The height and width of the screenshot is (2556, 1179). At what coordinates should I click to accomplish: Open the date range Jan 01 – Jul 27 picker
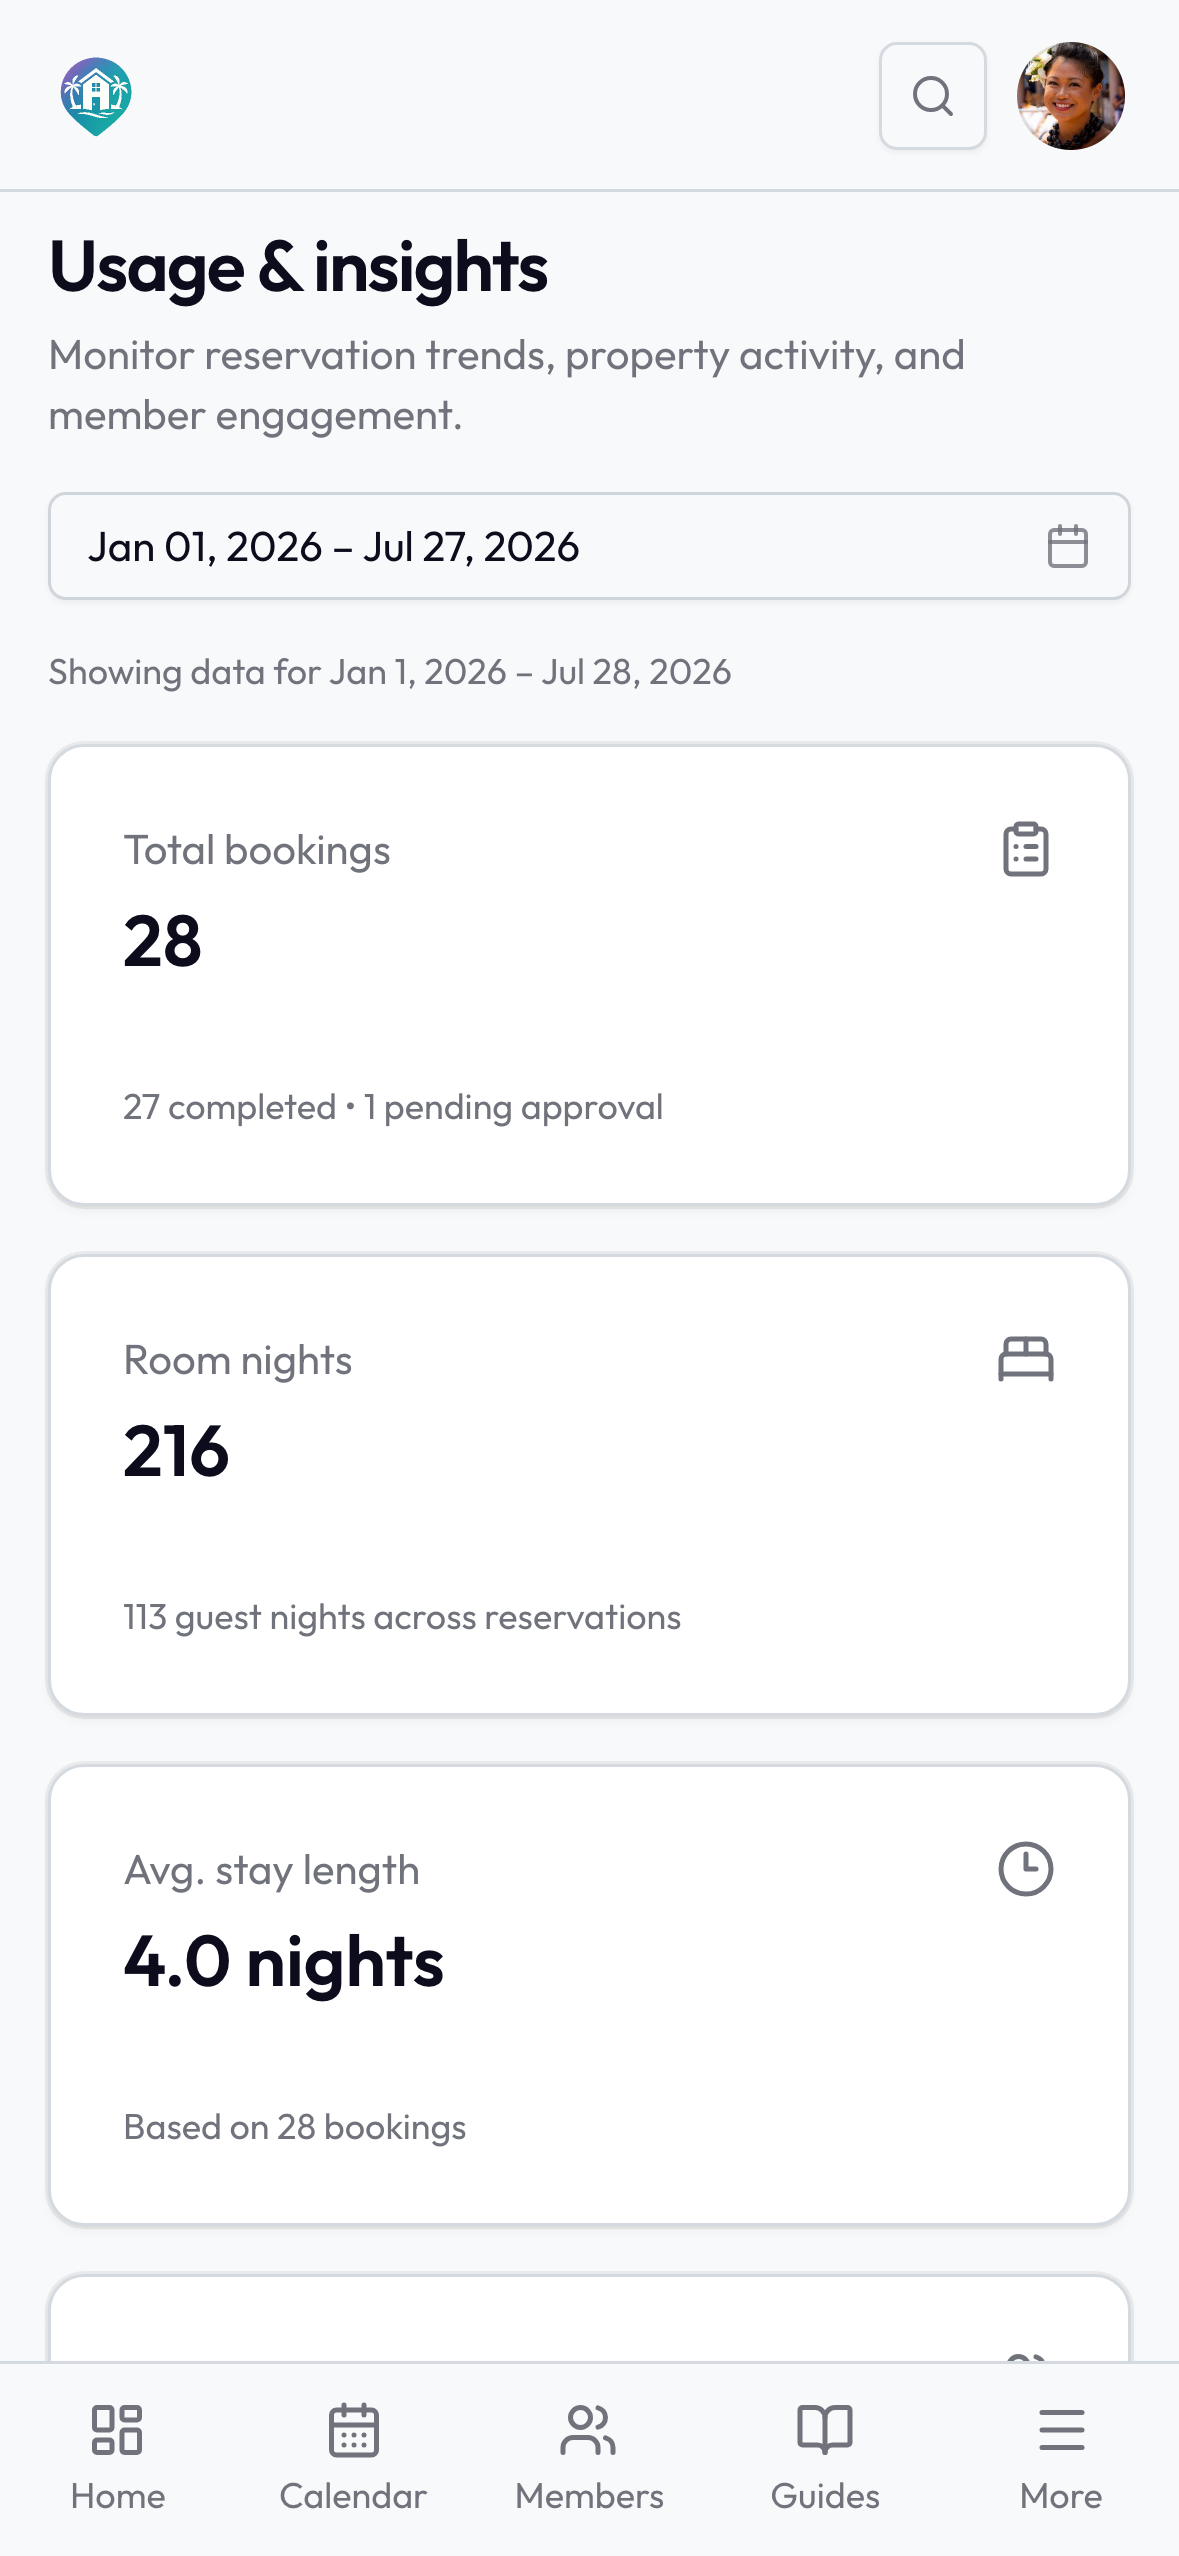(x=589, y=546)
